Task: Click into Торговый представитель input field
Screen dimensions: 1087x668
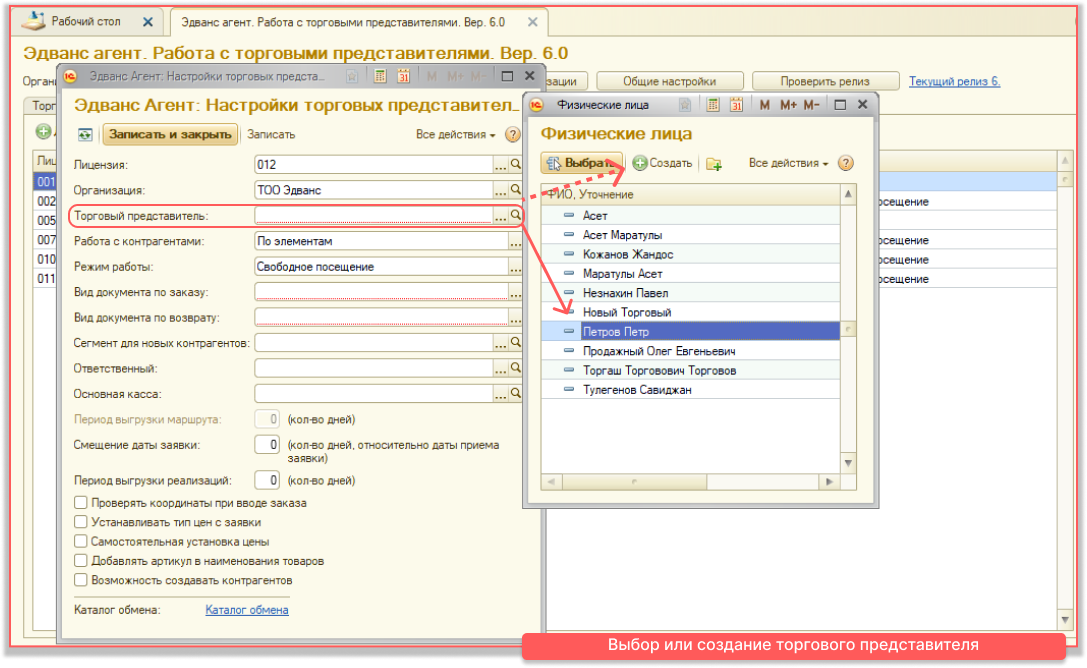Action: point(374,216)
